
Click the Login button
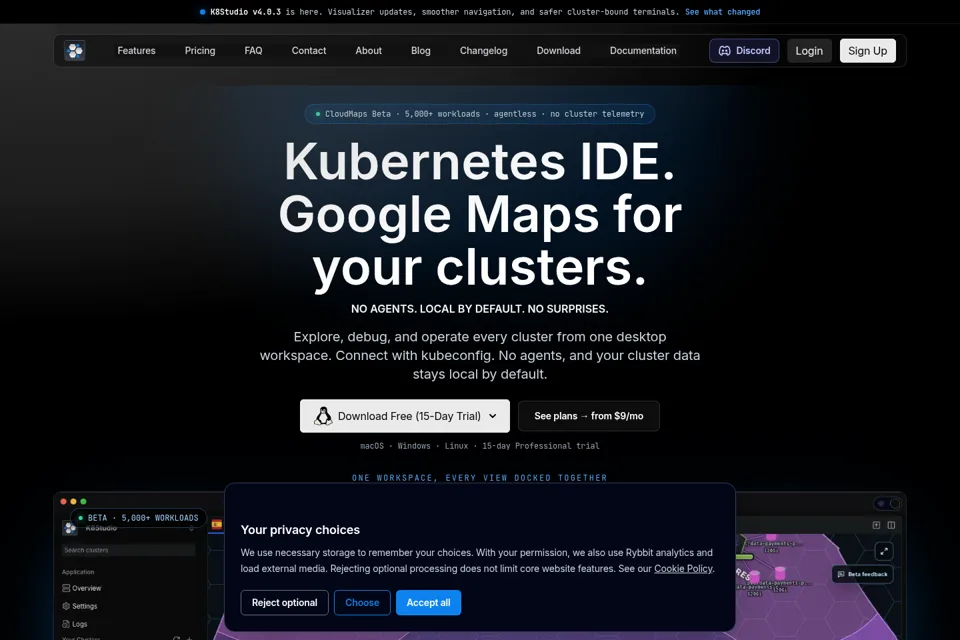(x=809, y=51)
